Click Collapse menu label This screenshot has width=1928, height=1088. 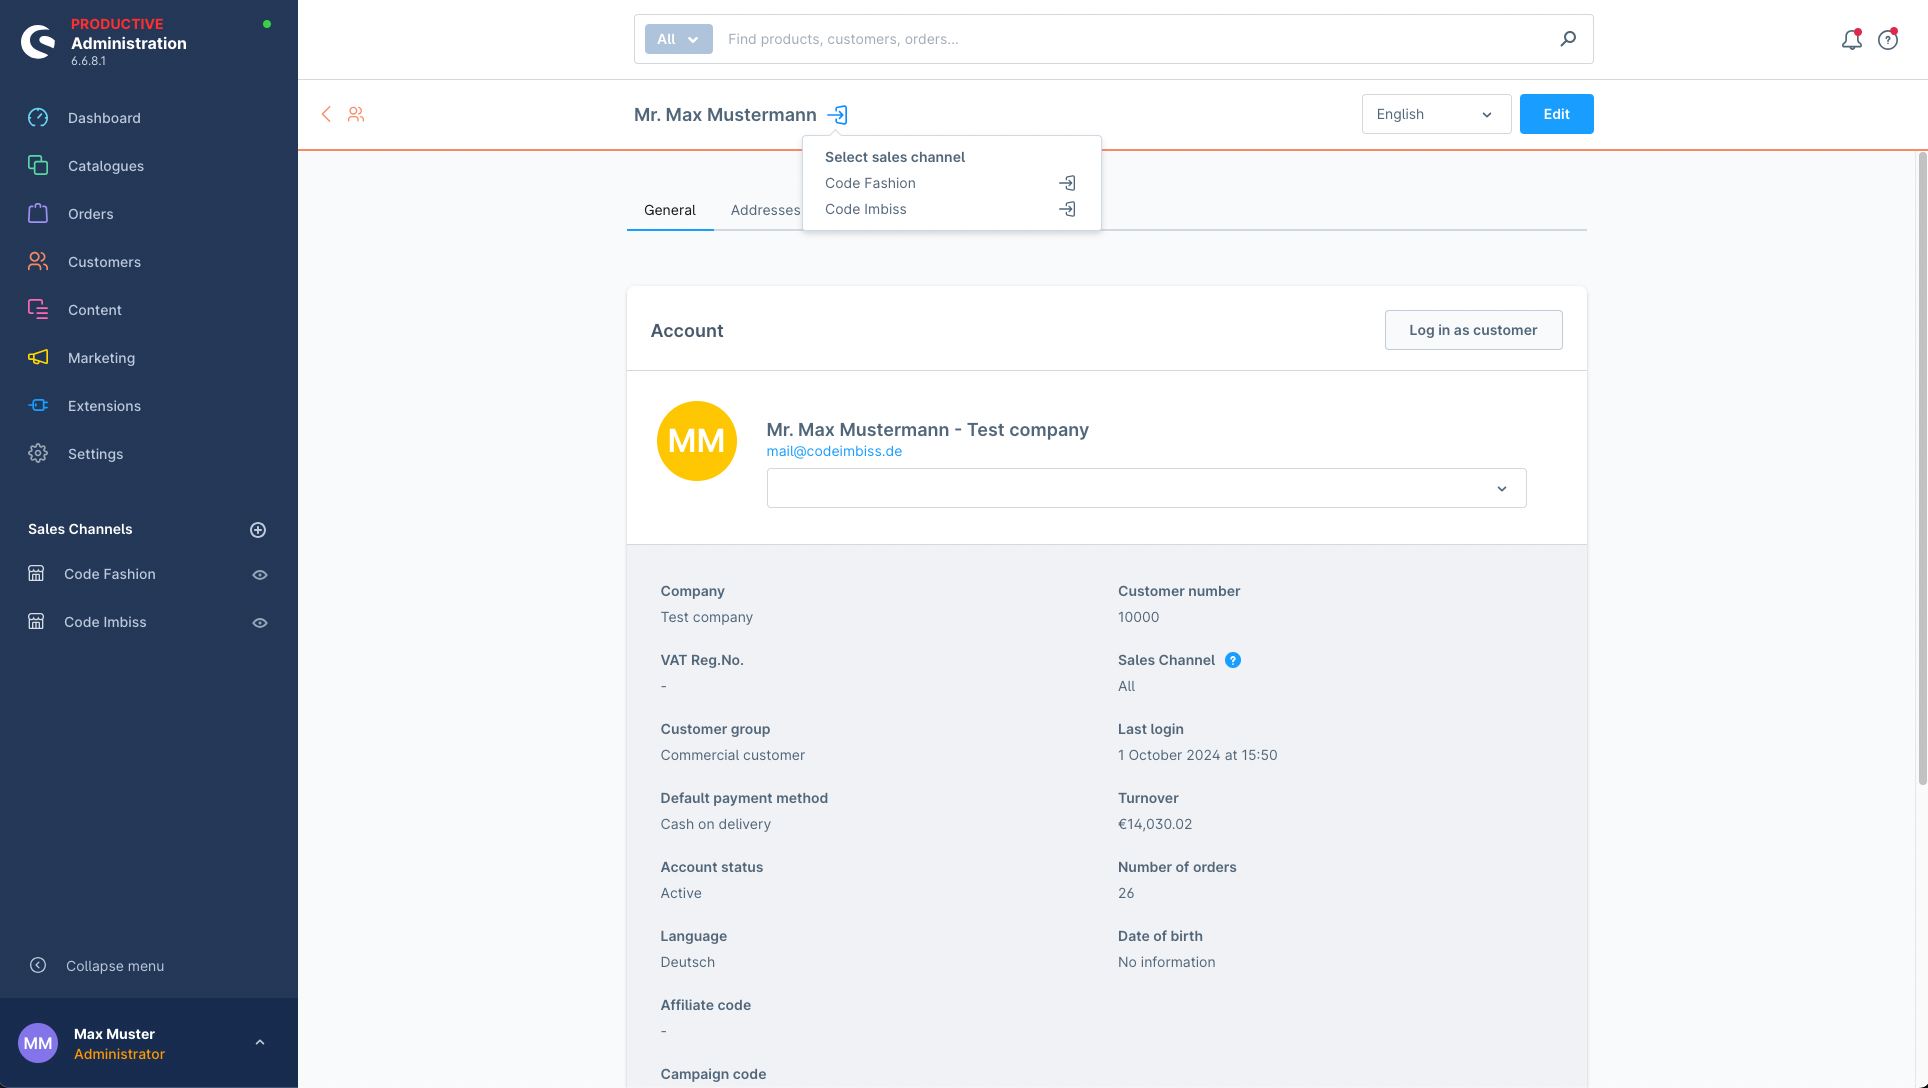(x=115, y=966)
